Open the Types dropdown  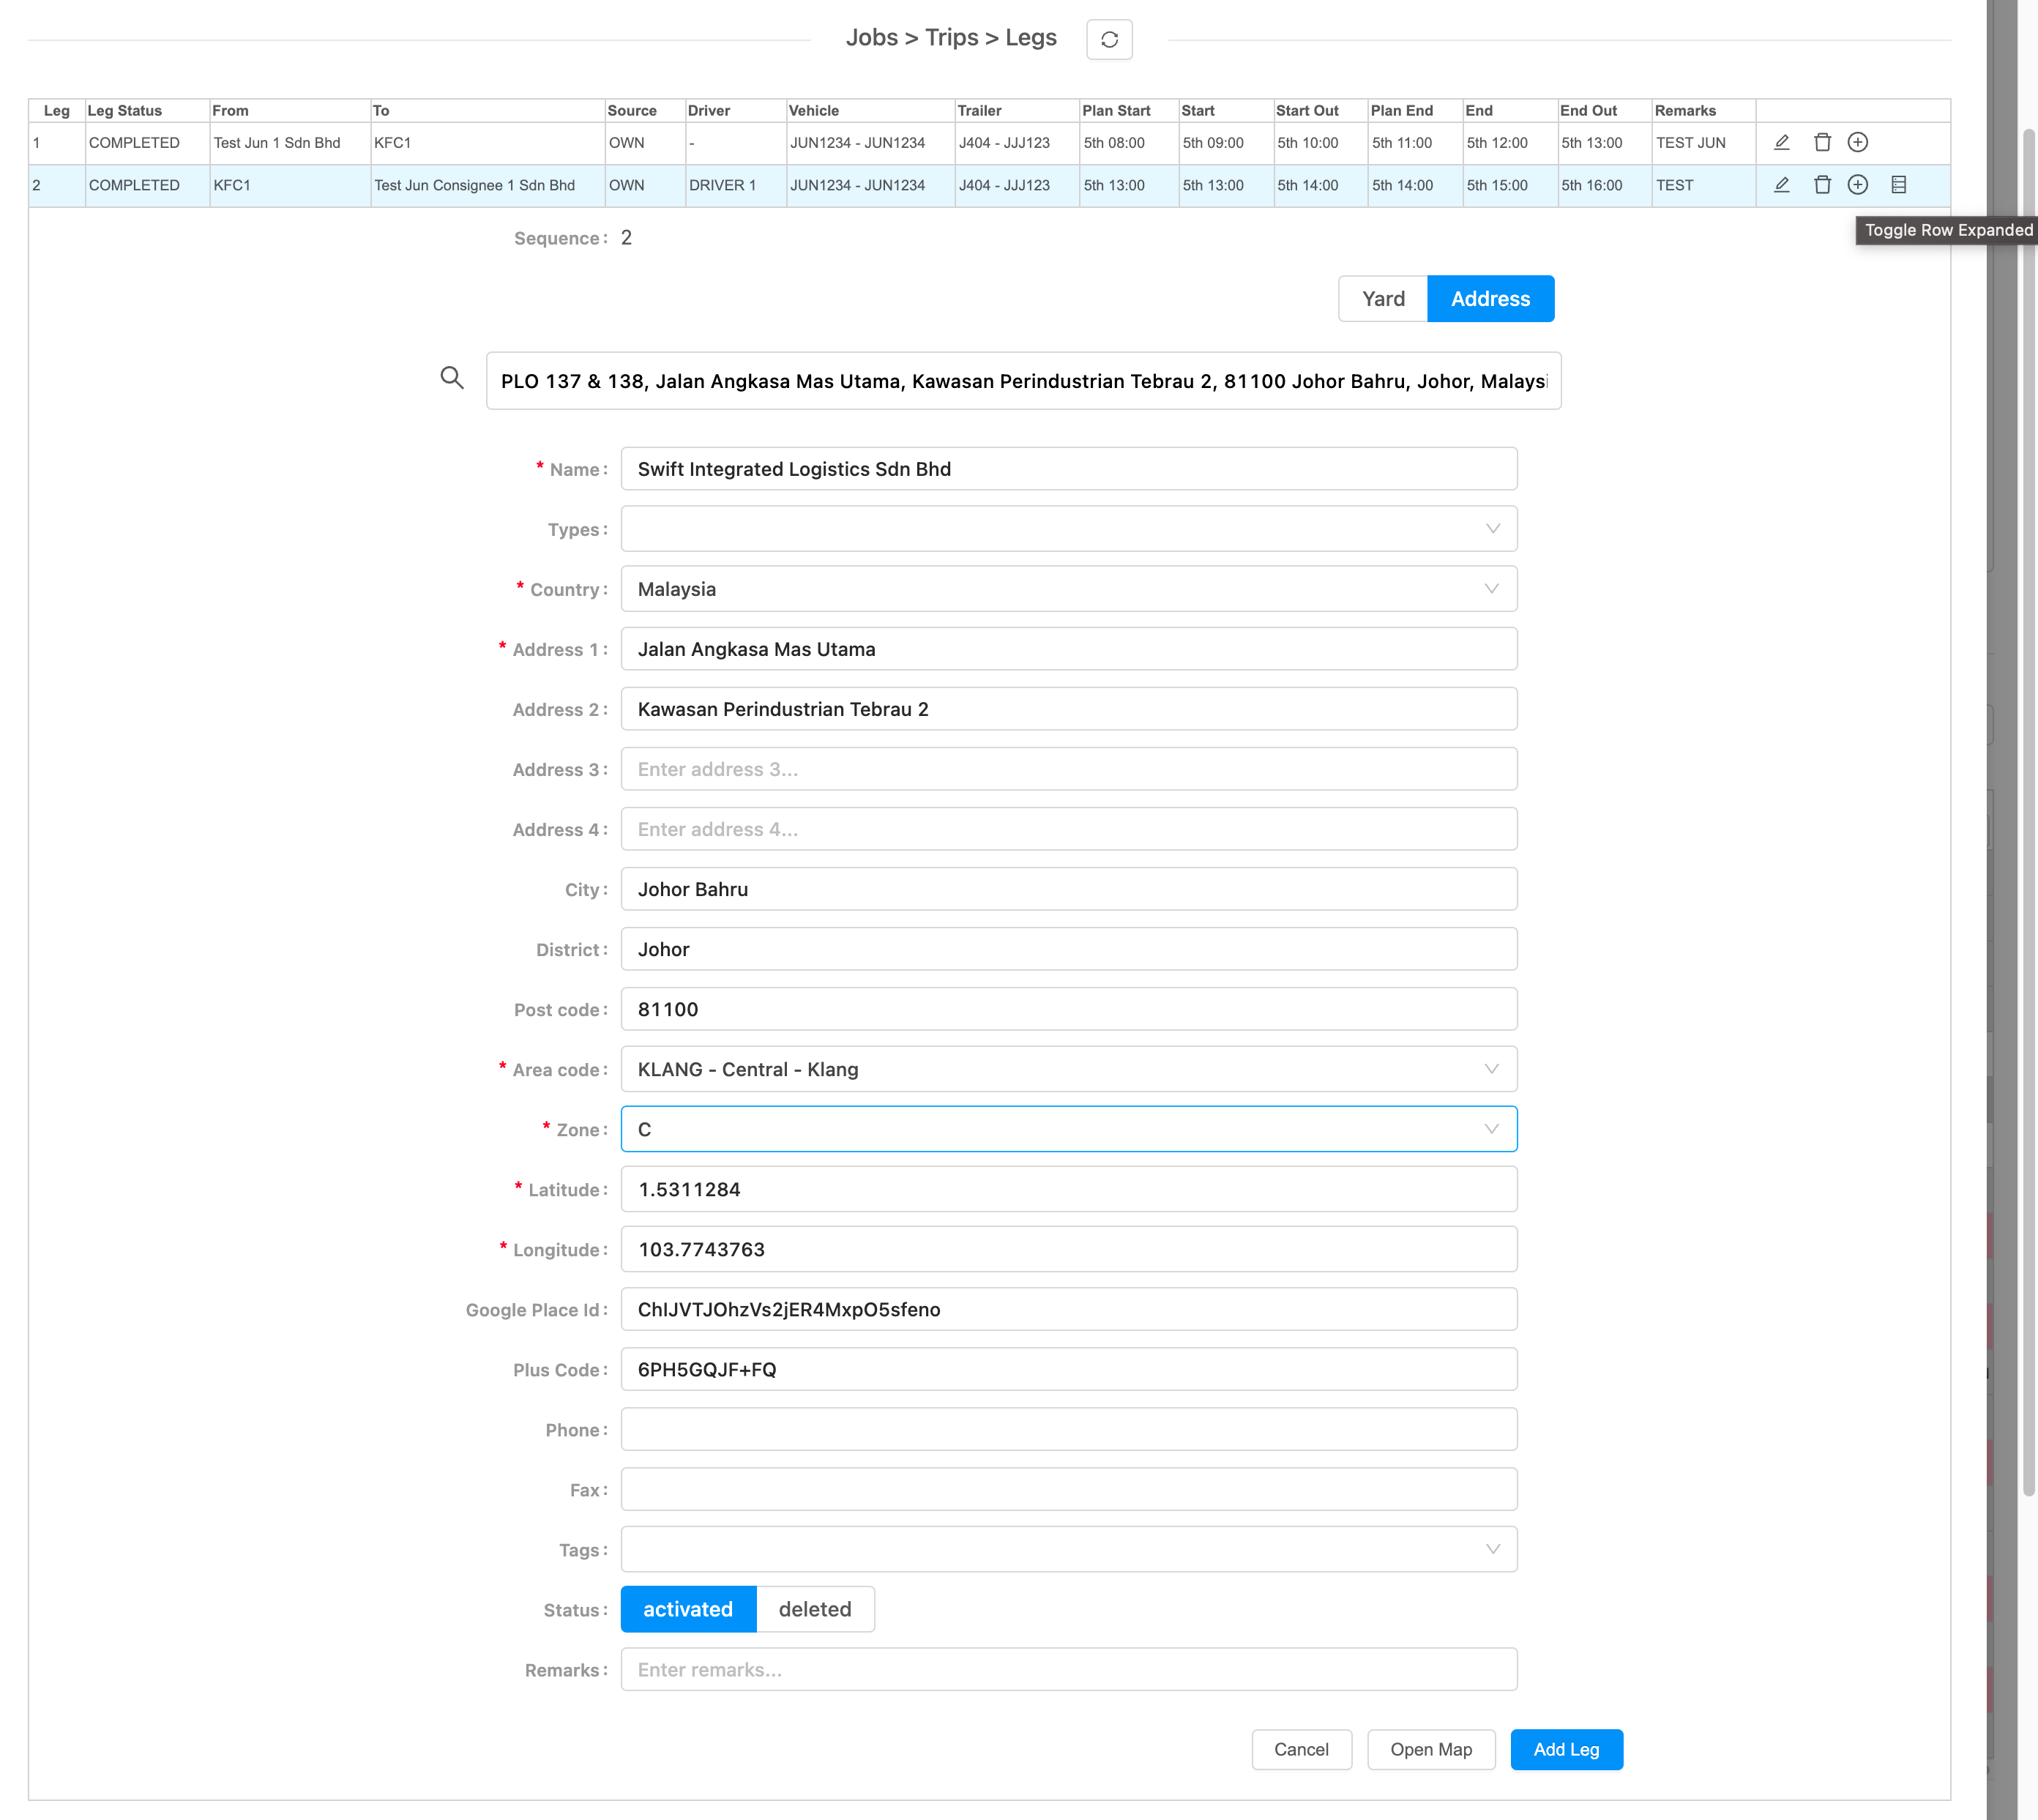click(1068, 529)
